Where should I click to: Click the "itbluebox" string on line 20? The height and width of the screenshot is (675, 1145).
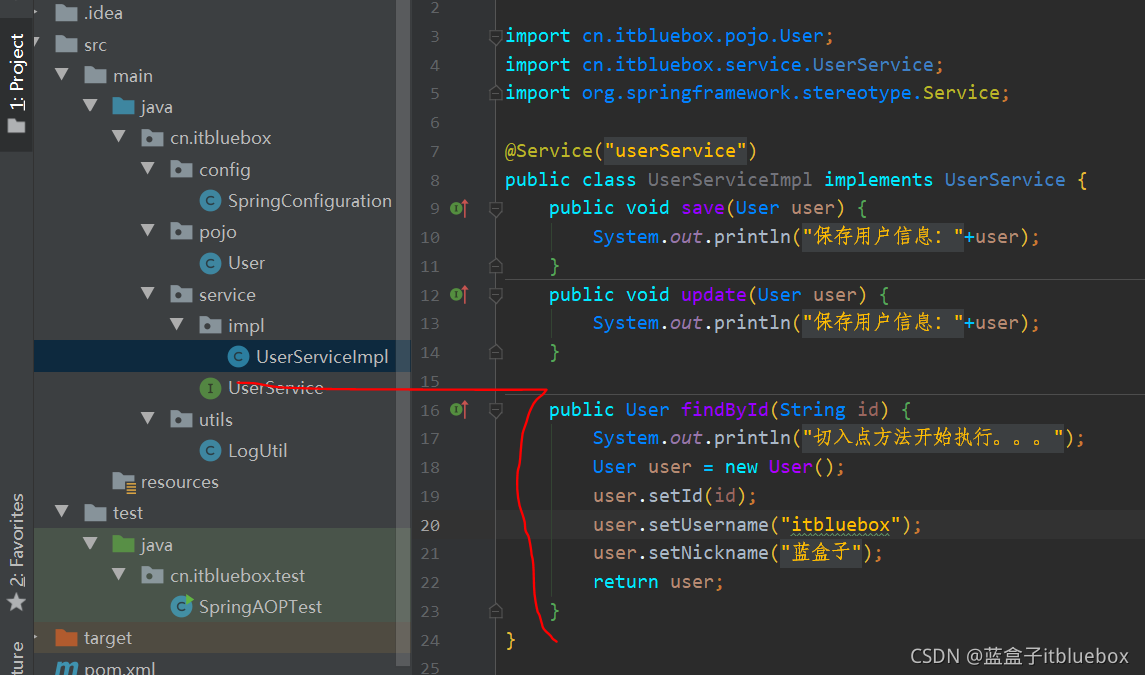840,525
